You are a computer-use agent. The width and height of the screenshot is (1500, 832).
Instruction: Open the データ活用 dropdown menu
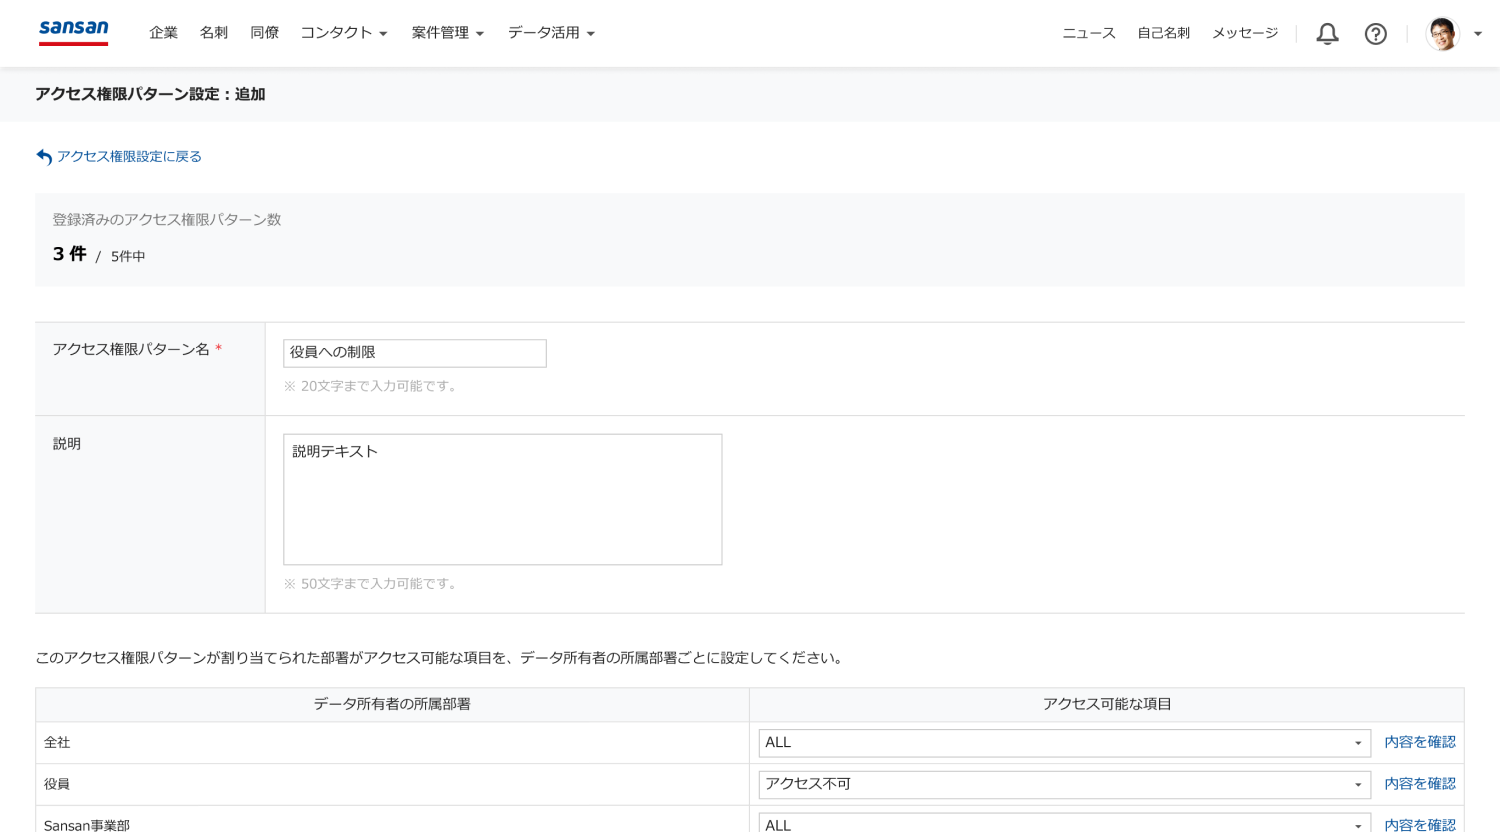[x=550, y=33]
